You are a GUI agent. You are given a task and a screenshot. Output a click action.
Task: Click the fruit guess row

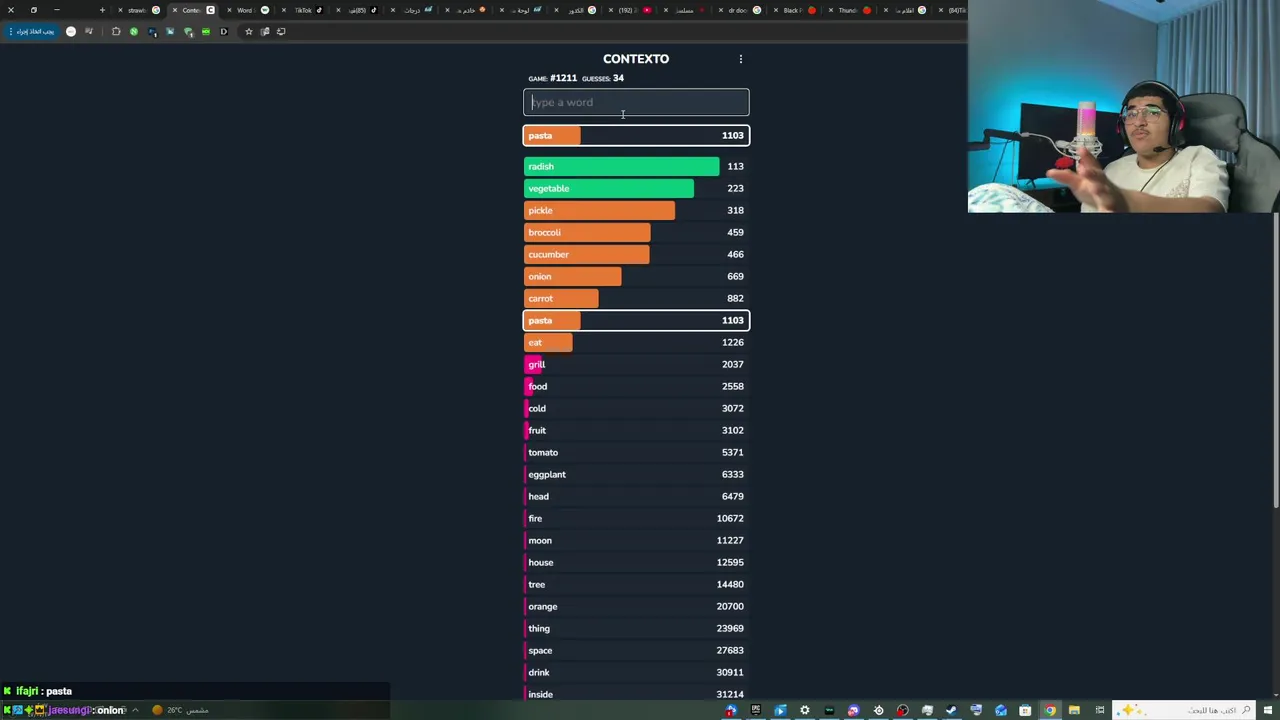pos(636,430)
